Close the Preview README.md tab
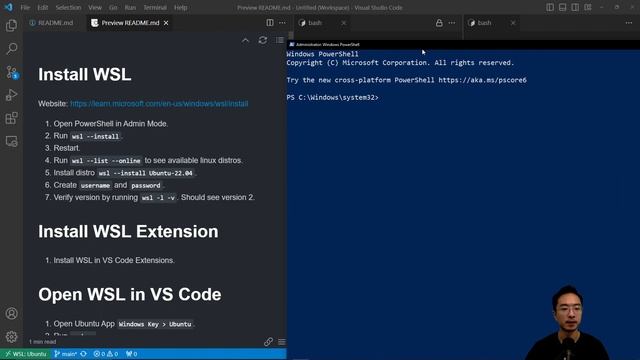Image resolution: width=640 pixels, height=360 pixels. (x=166, y=23)
